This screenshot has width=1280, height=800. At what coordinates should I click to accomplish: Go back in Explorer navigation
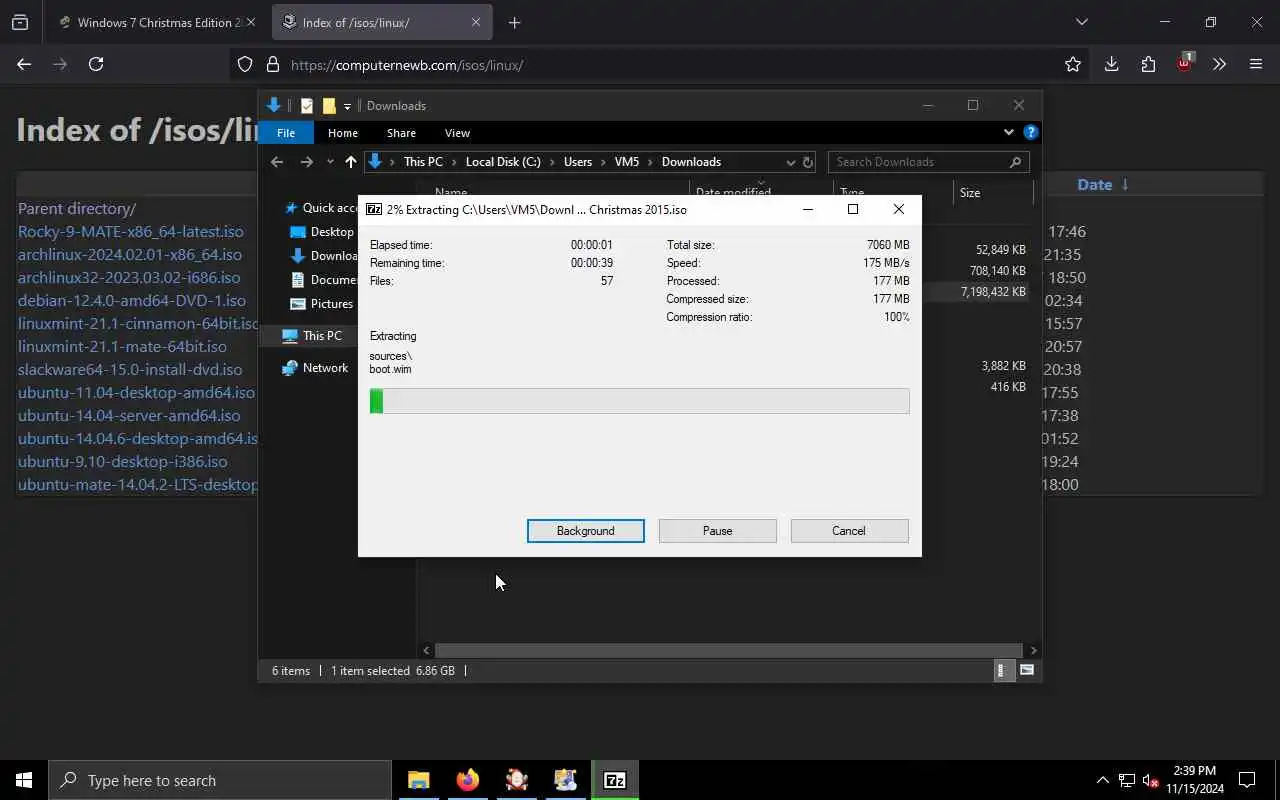click(x=277, y=162)
